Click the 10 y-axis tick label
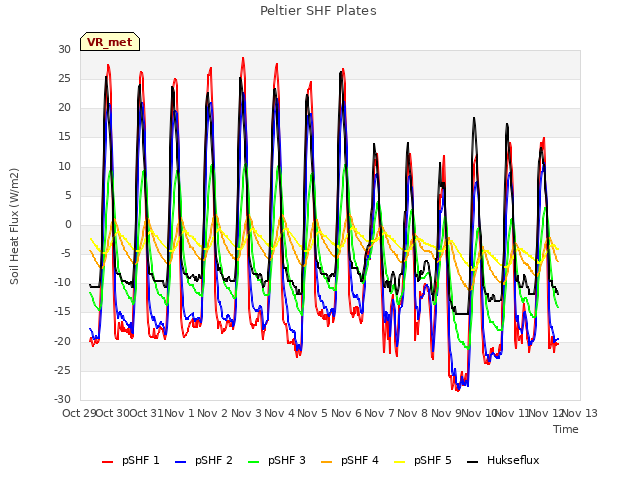Viewport: 640px width, 480px height. (64, 166)
